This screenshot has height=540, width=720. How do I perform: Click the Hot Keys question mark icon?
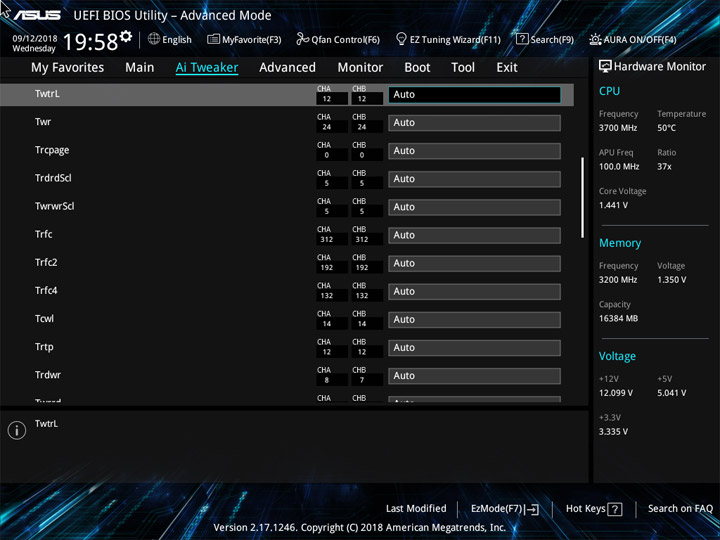pos(615,509)
